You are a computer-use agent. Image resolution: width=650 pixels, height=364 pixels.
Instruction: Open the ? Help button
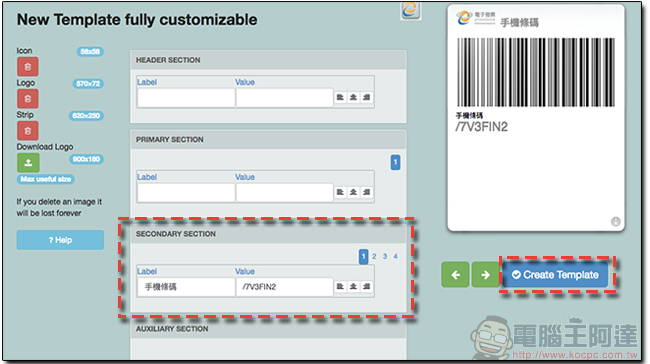coord(60,240)
